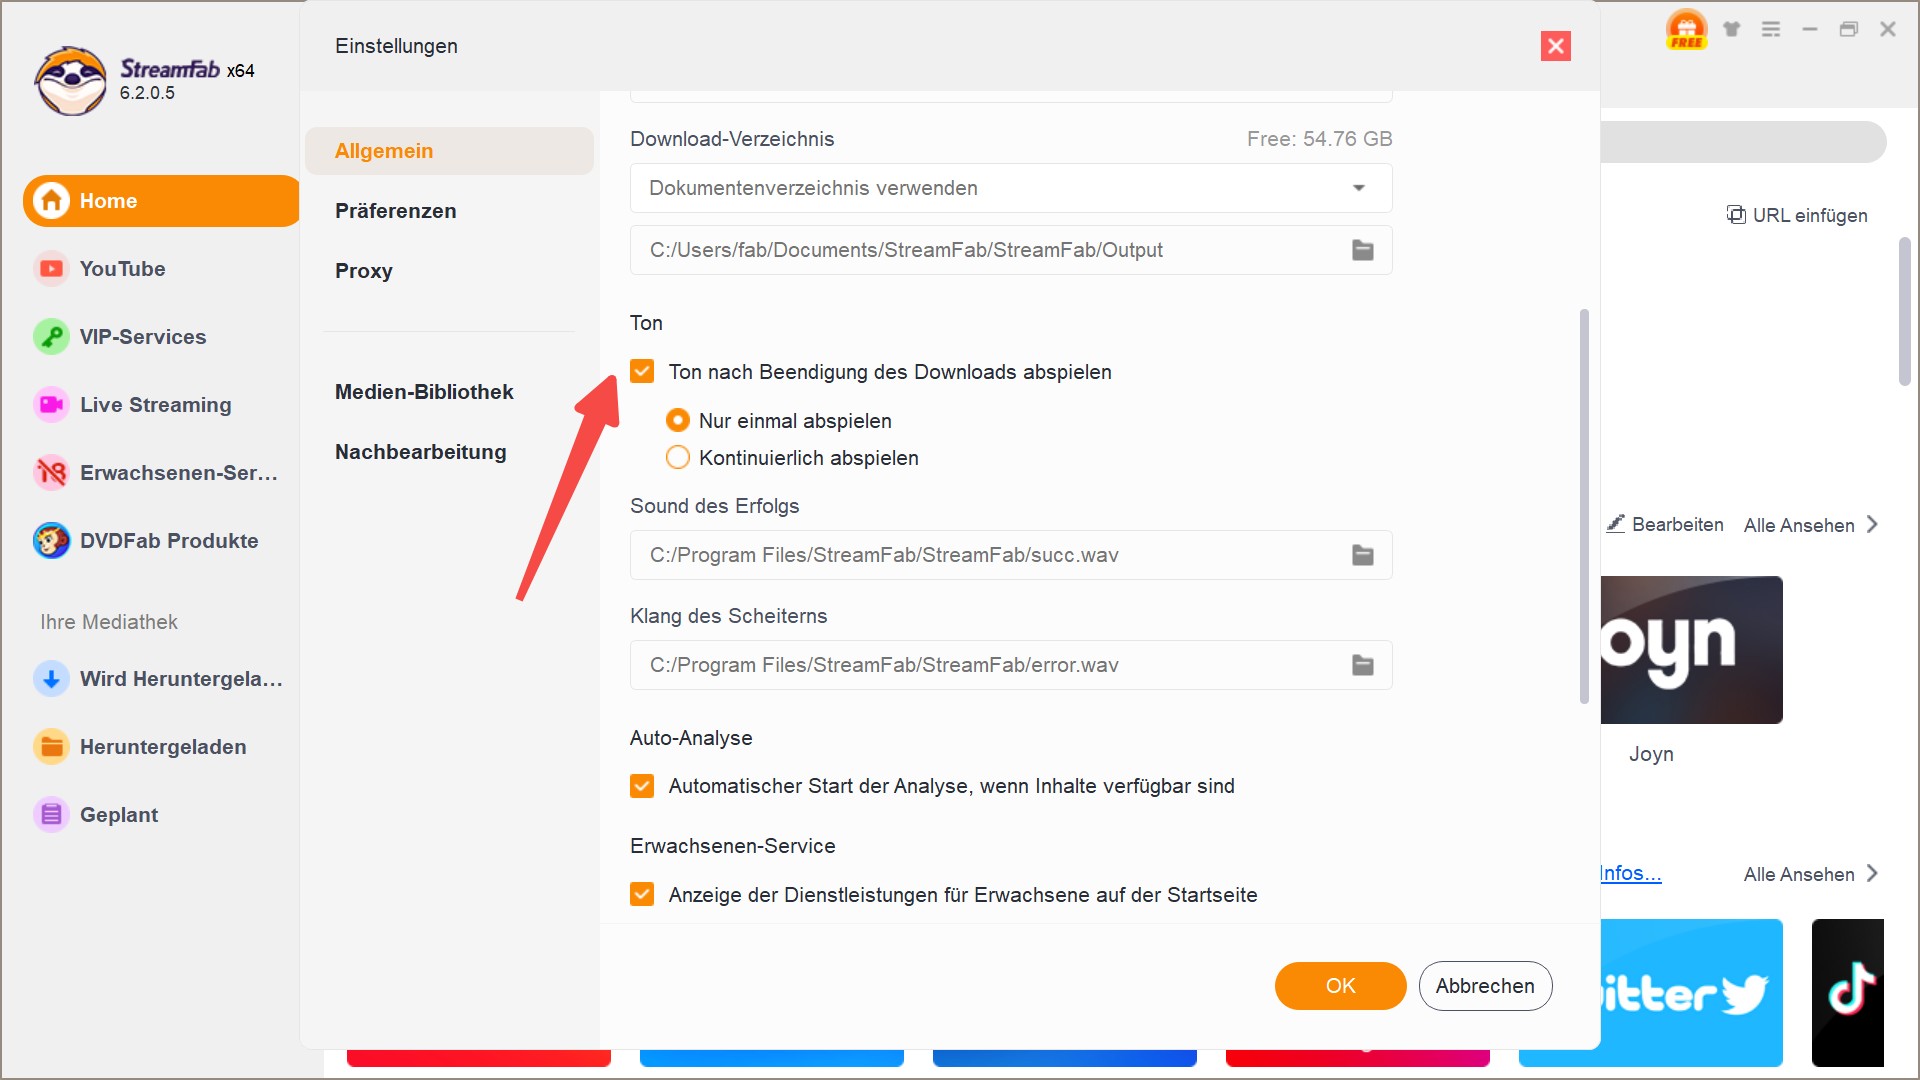This screenshot has width=1920, height=1080.
Task: Open Proxy settings section
Action: [364, 272]
